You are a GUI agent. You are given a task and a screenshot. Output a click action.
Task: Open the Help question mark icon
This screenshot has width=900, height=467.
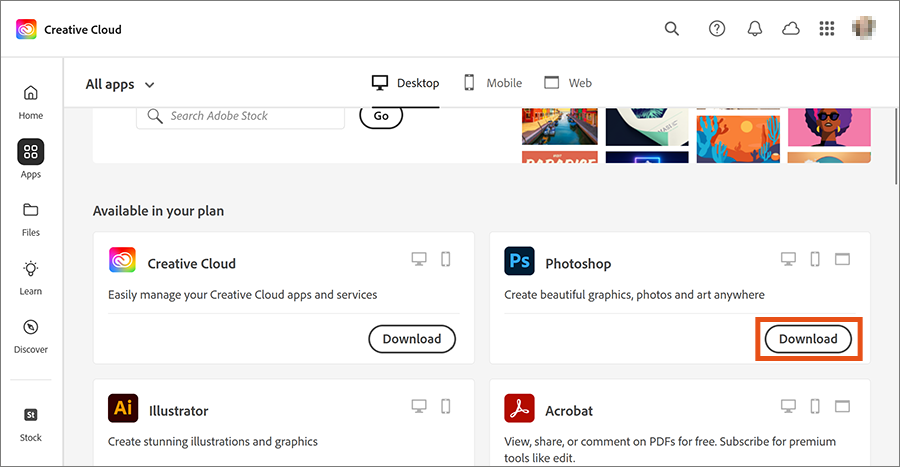point(717,29)
